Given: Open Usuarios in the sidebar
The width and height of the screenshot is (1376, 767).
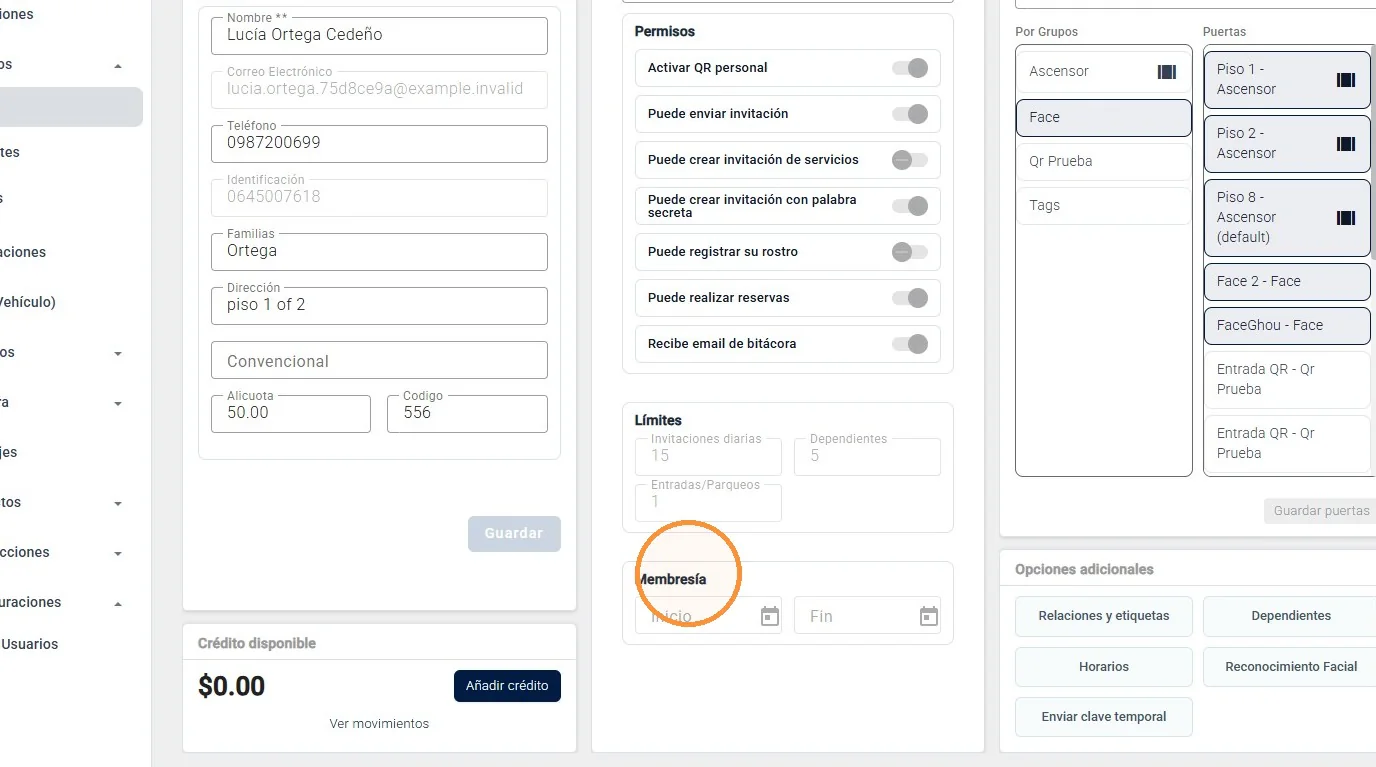Looking at the screenshot, I should (x=30, y=644).
